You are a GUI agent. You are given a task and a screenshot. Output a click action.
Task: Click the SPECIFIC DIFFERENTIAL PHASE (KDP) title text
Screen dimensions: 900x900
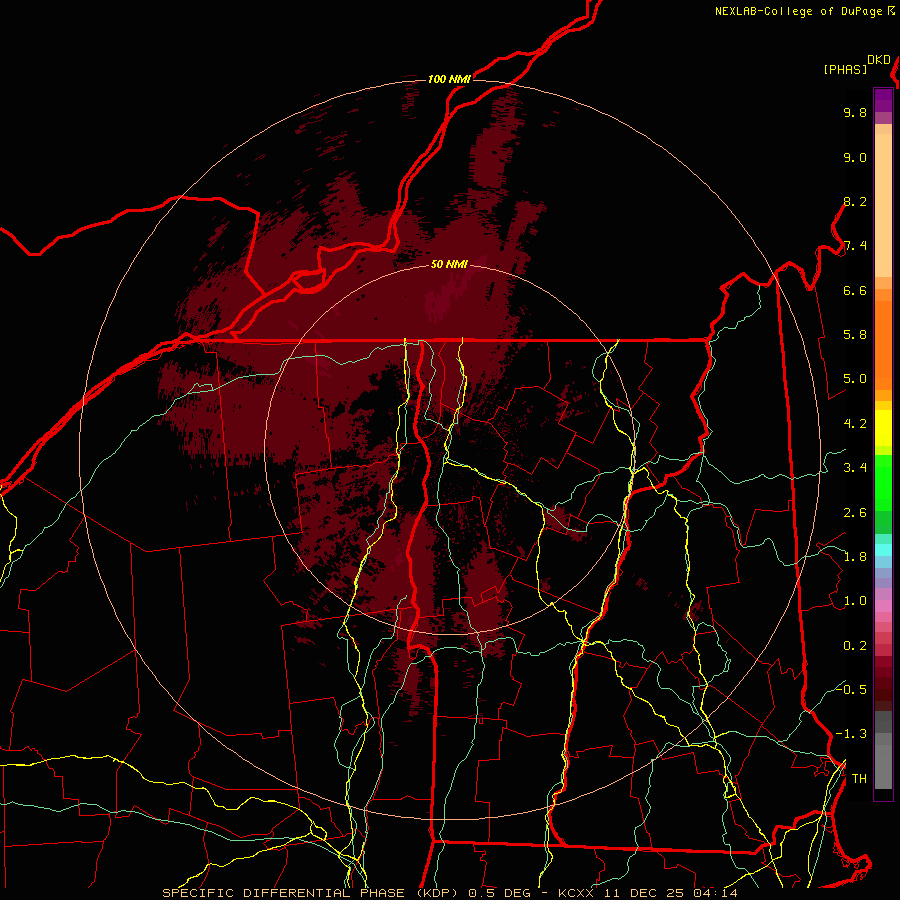pos(311,893)
